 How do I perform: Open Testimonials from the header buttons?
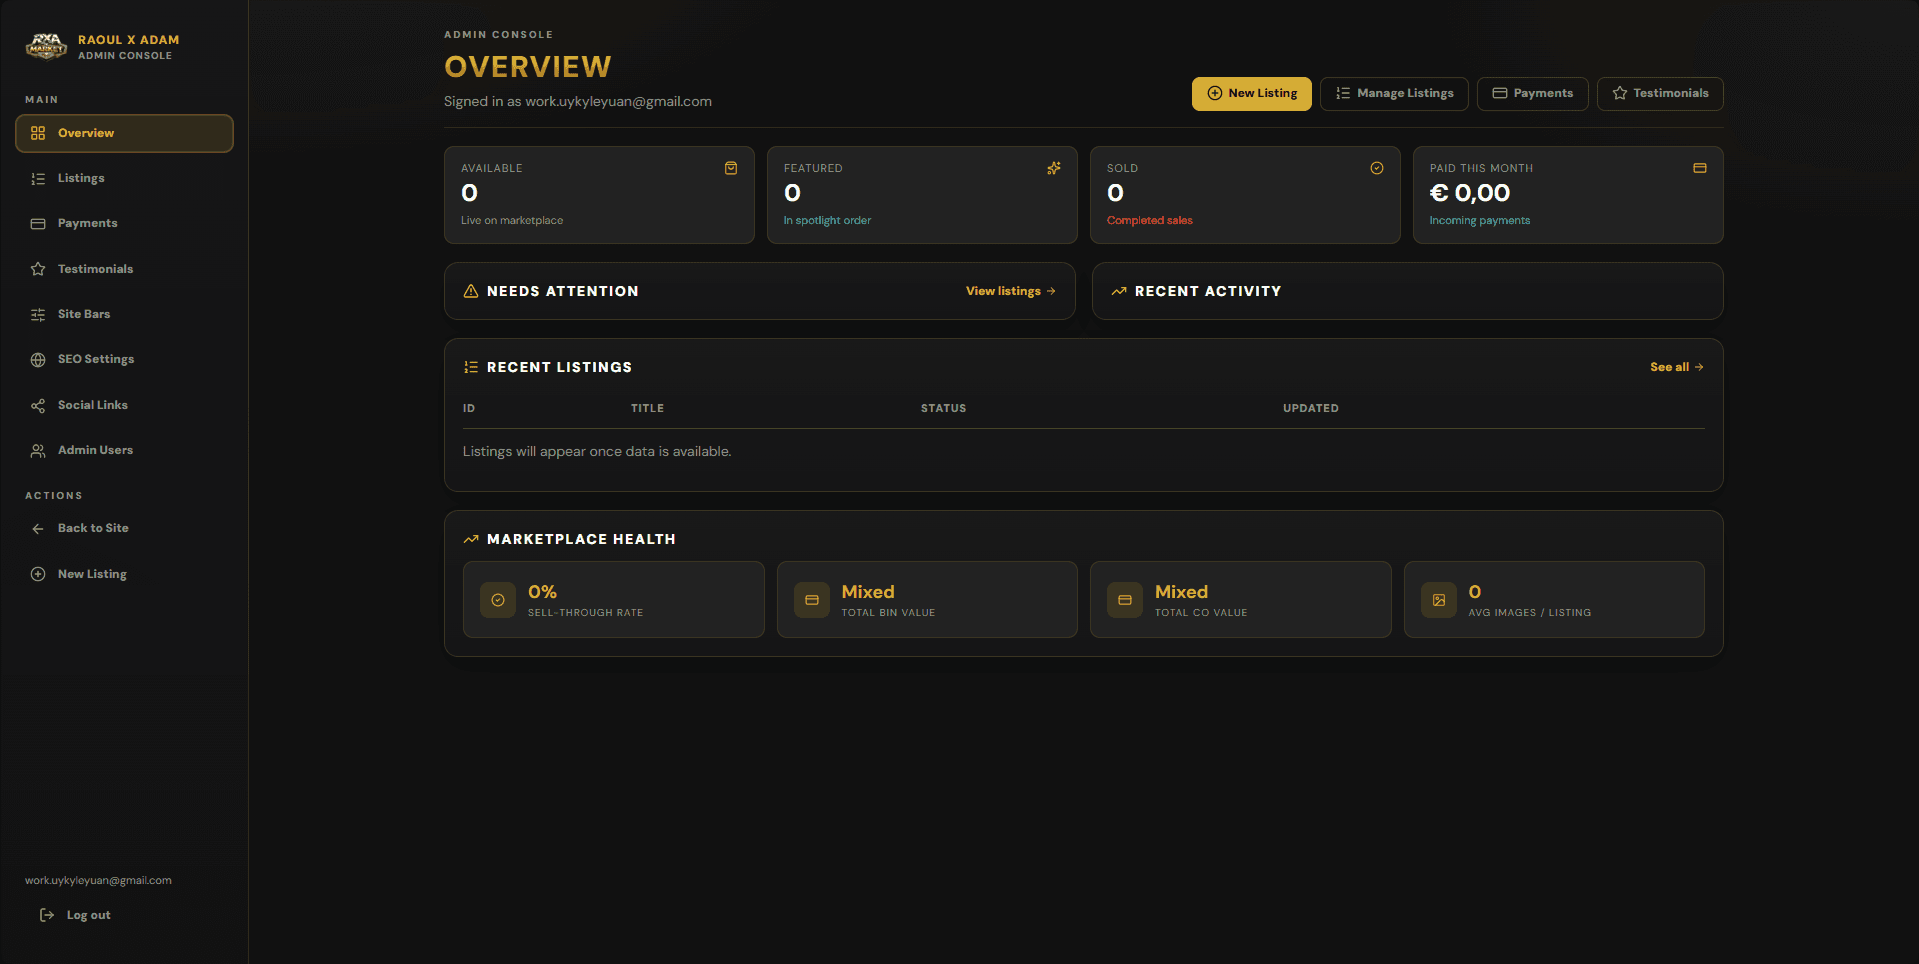[x=1660, y=93]
